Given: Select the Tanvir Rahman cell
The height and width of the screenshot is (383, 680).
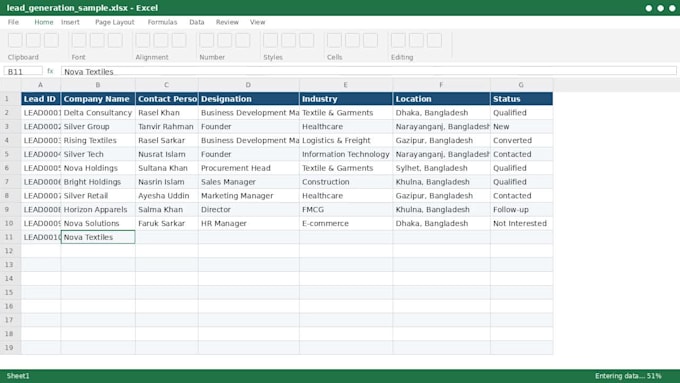Looking at the screenshot, I should tap(167, 127).
